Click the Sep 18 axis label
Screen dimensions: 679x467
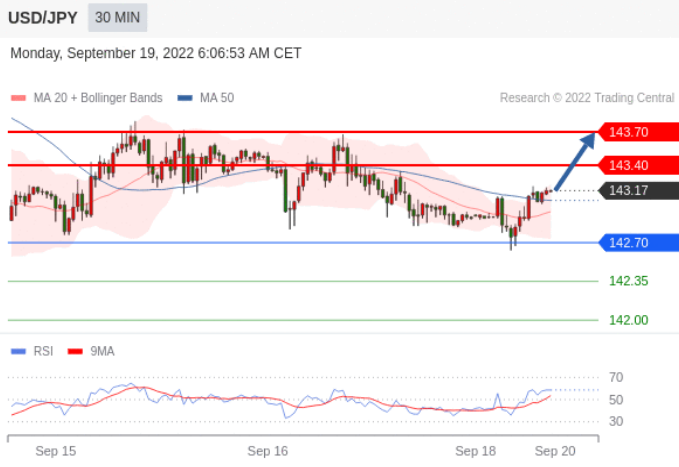[475, 451]
